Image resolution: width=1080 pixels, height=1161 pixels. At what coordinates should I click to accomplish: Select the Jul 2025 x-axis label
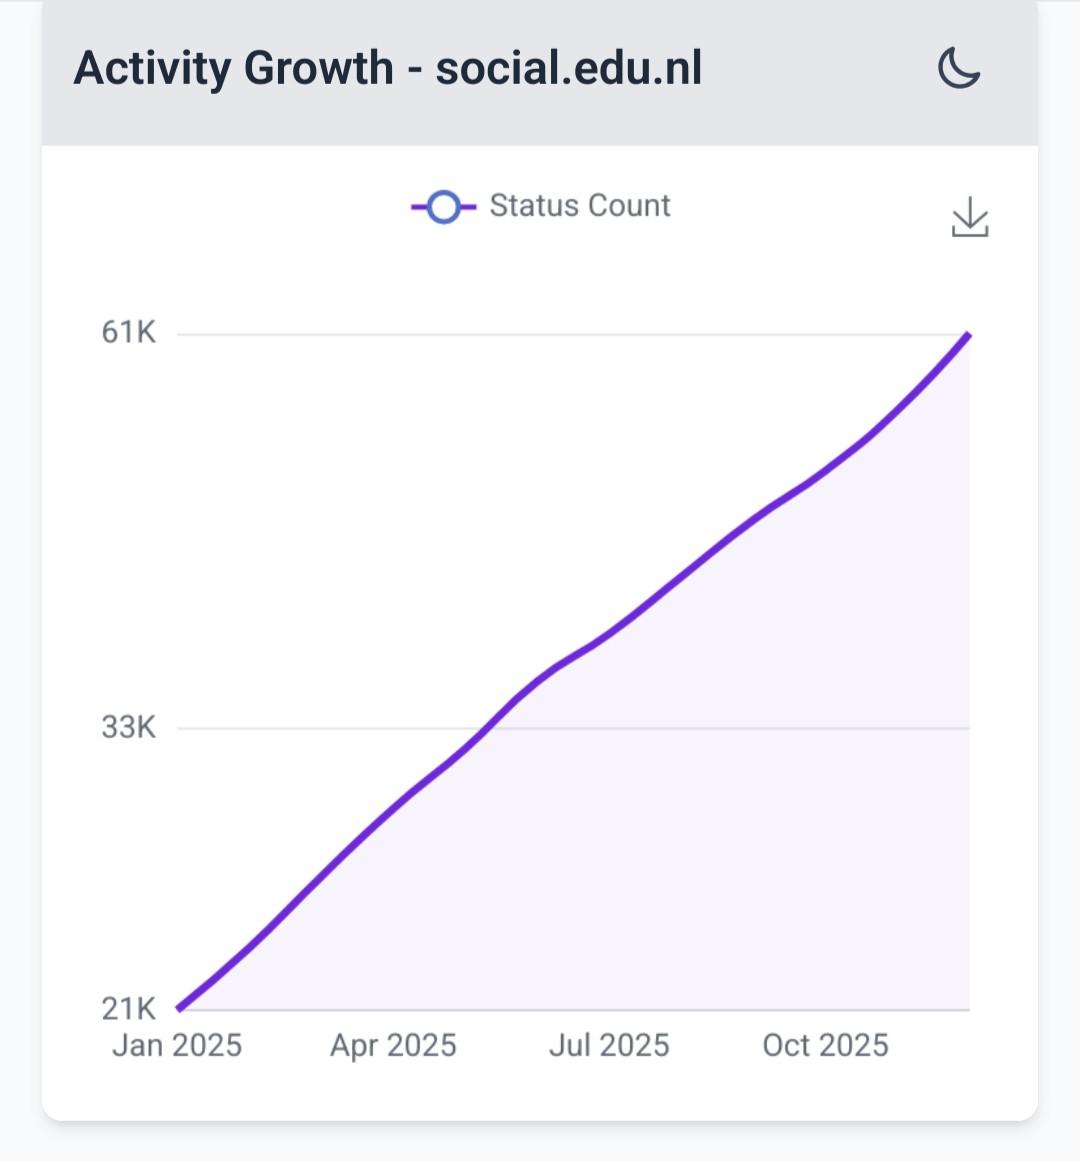click(609, 1045)
